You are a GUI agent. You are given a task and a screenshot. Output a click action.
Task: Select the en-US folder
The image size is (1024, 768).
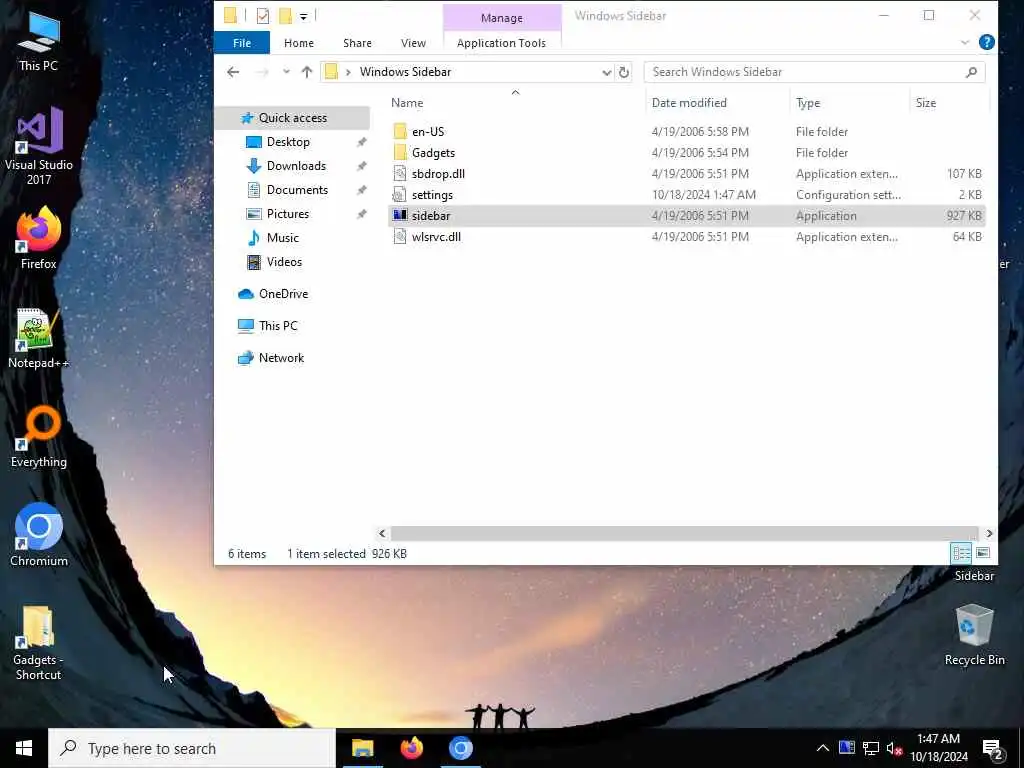[686, 132]
